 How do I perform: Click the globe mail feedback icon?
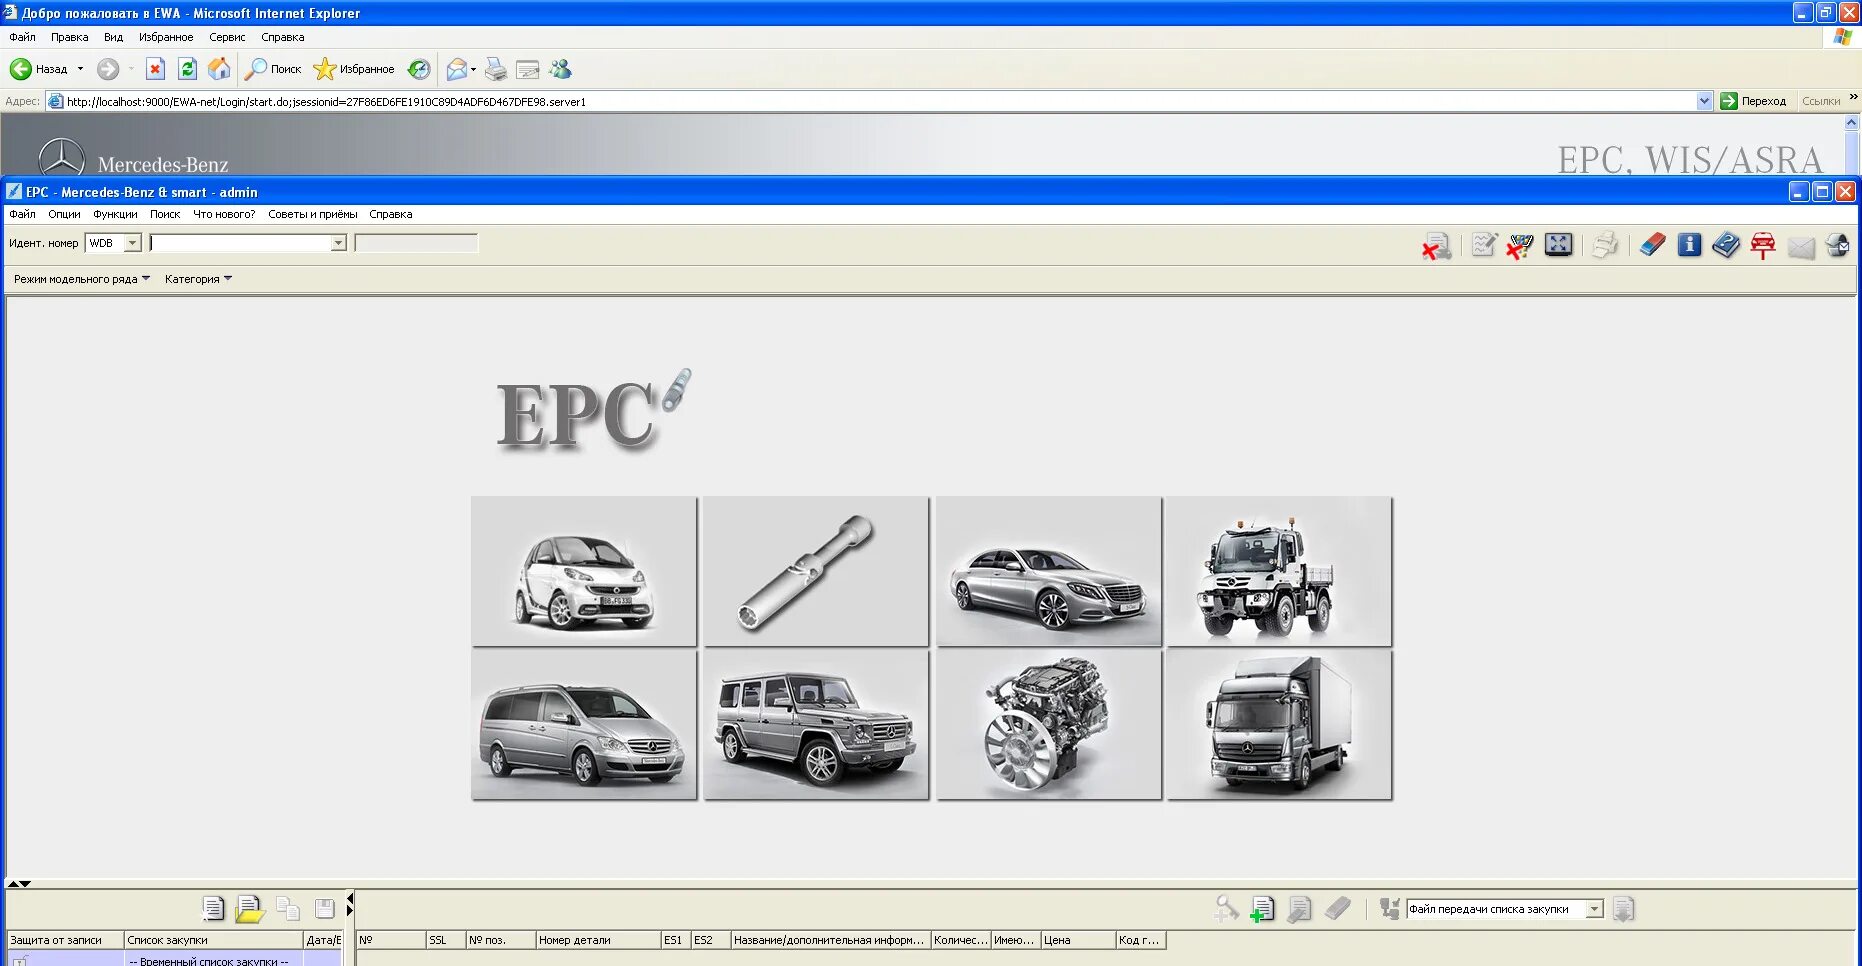(1837, 246)
